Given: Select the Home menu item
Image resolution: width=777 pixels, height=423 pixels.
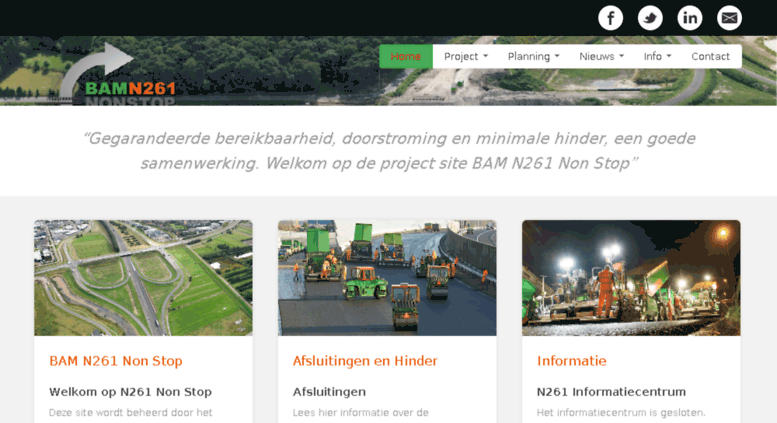Looking at the screenshot, I should [x=406, y=56].
